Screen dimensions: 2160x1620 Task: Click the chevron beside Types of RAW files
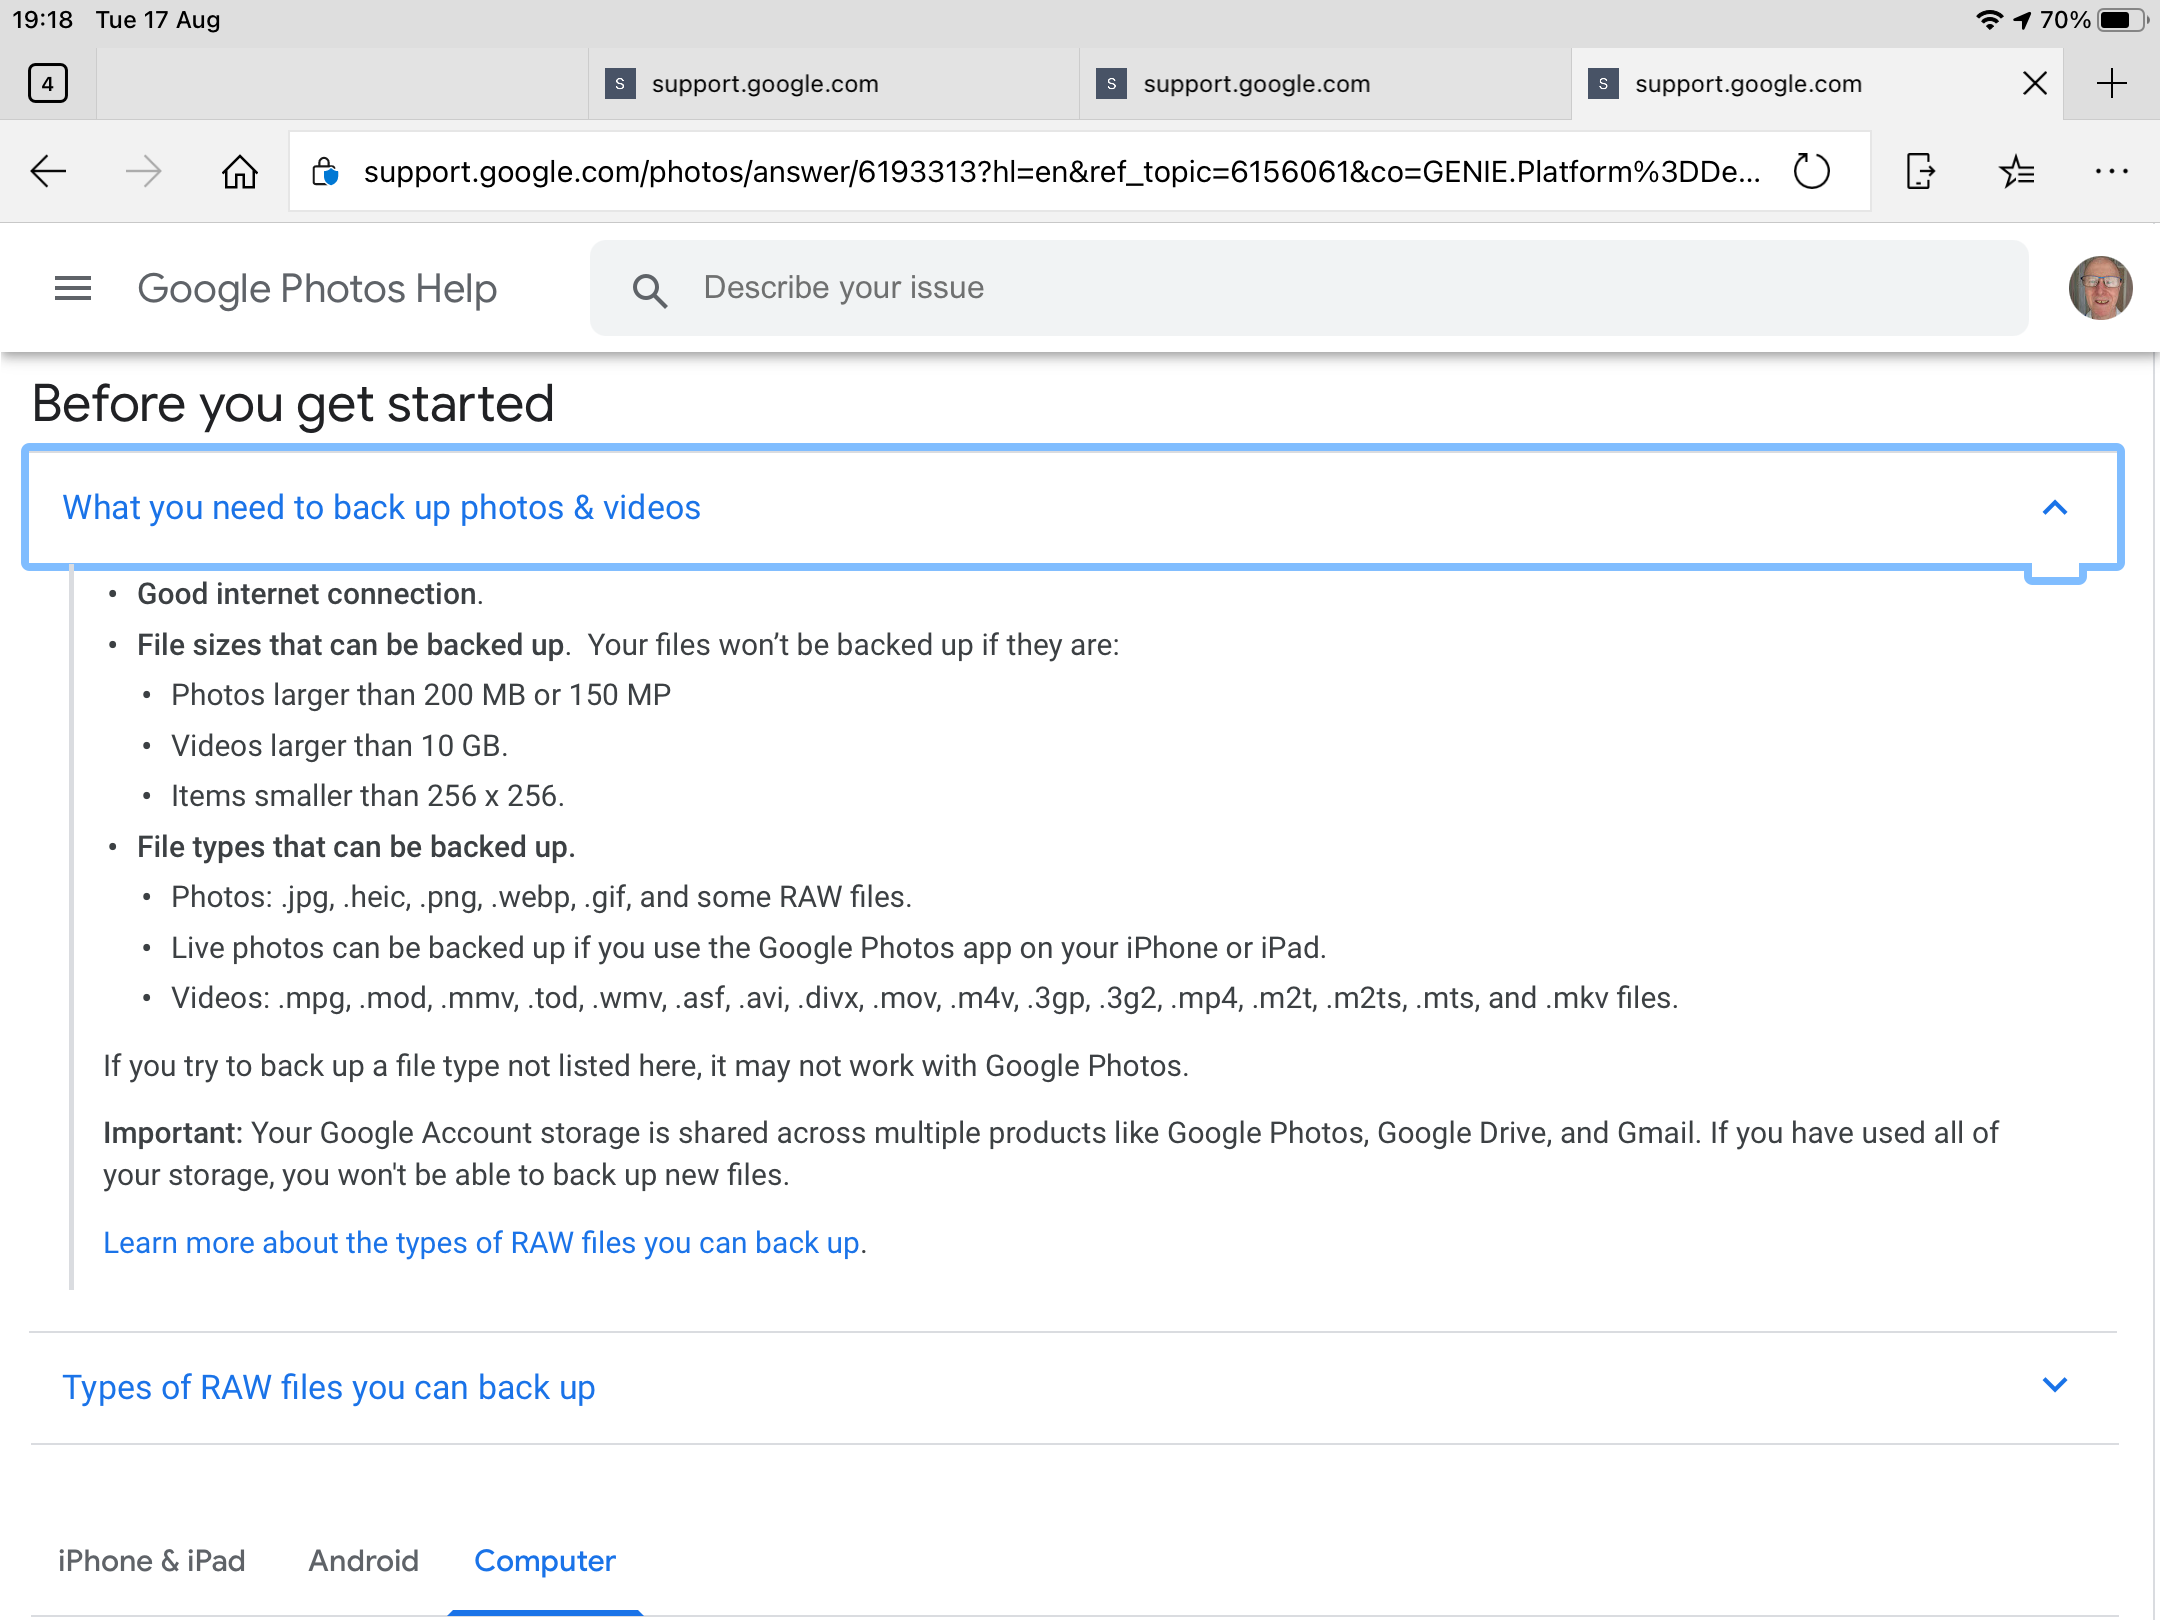pos(2054,1386)
